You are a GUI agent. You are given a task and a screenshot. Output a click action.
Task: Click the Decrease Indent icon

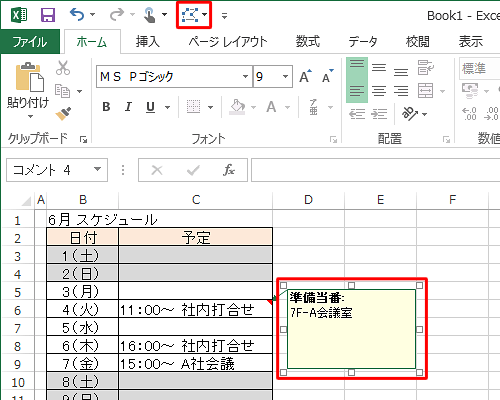click(x=357, y=114)
